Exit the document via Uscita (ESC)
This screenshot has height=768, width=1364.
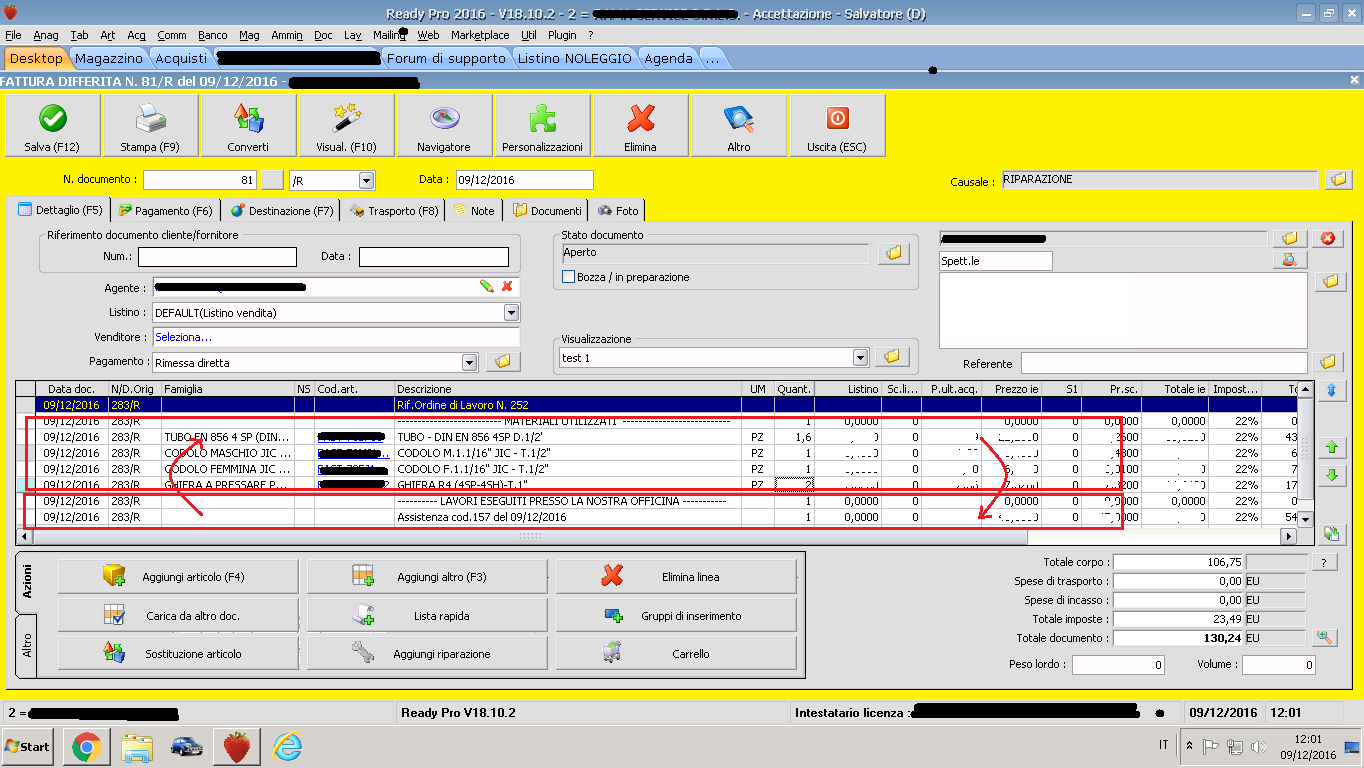(x=837, y=126)
